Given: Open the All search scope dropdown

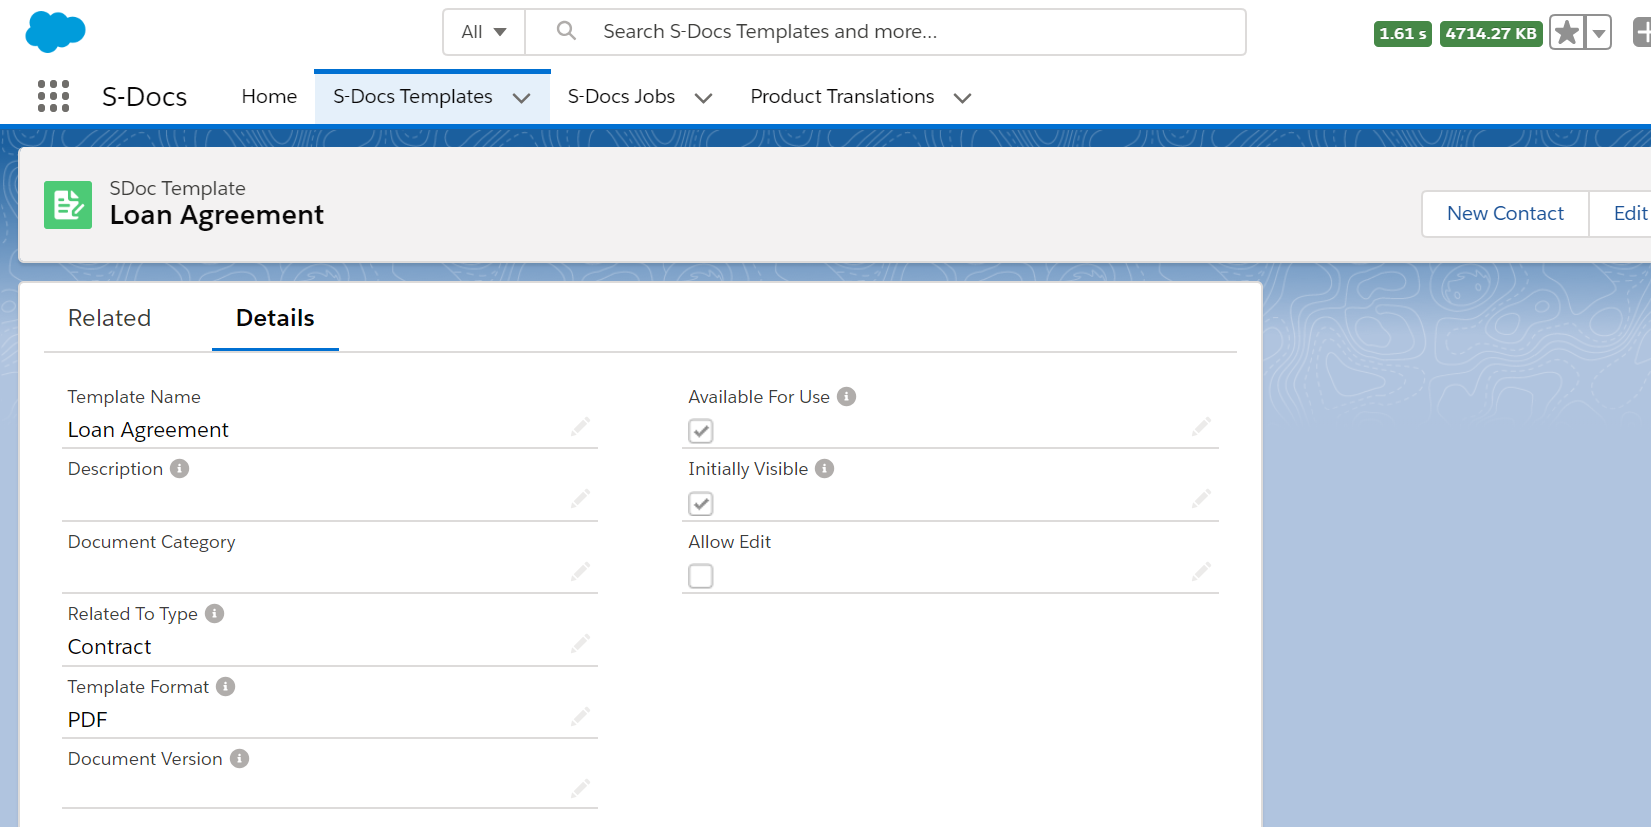Looking at the screenshot, I should [484, 32].
